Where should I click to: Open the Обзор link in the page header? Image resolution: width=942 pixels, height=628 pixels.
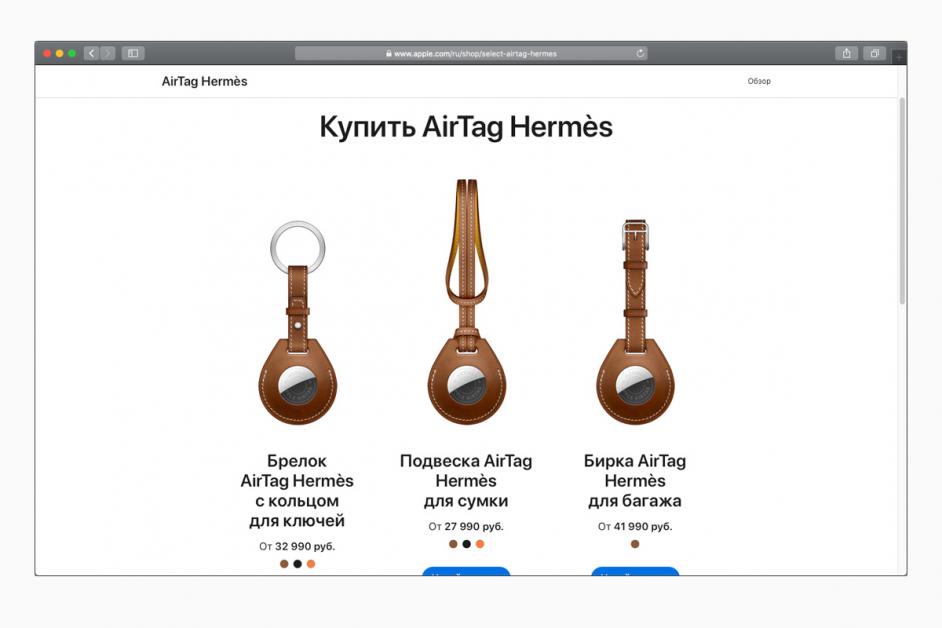[759, 81]
